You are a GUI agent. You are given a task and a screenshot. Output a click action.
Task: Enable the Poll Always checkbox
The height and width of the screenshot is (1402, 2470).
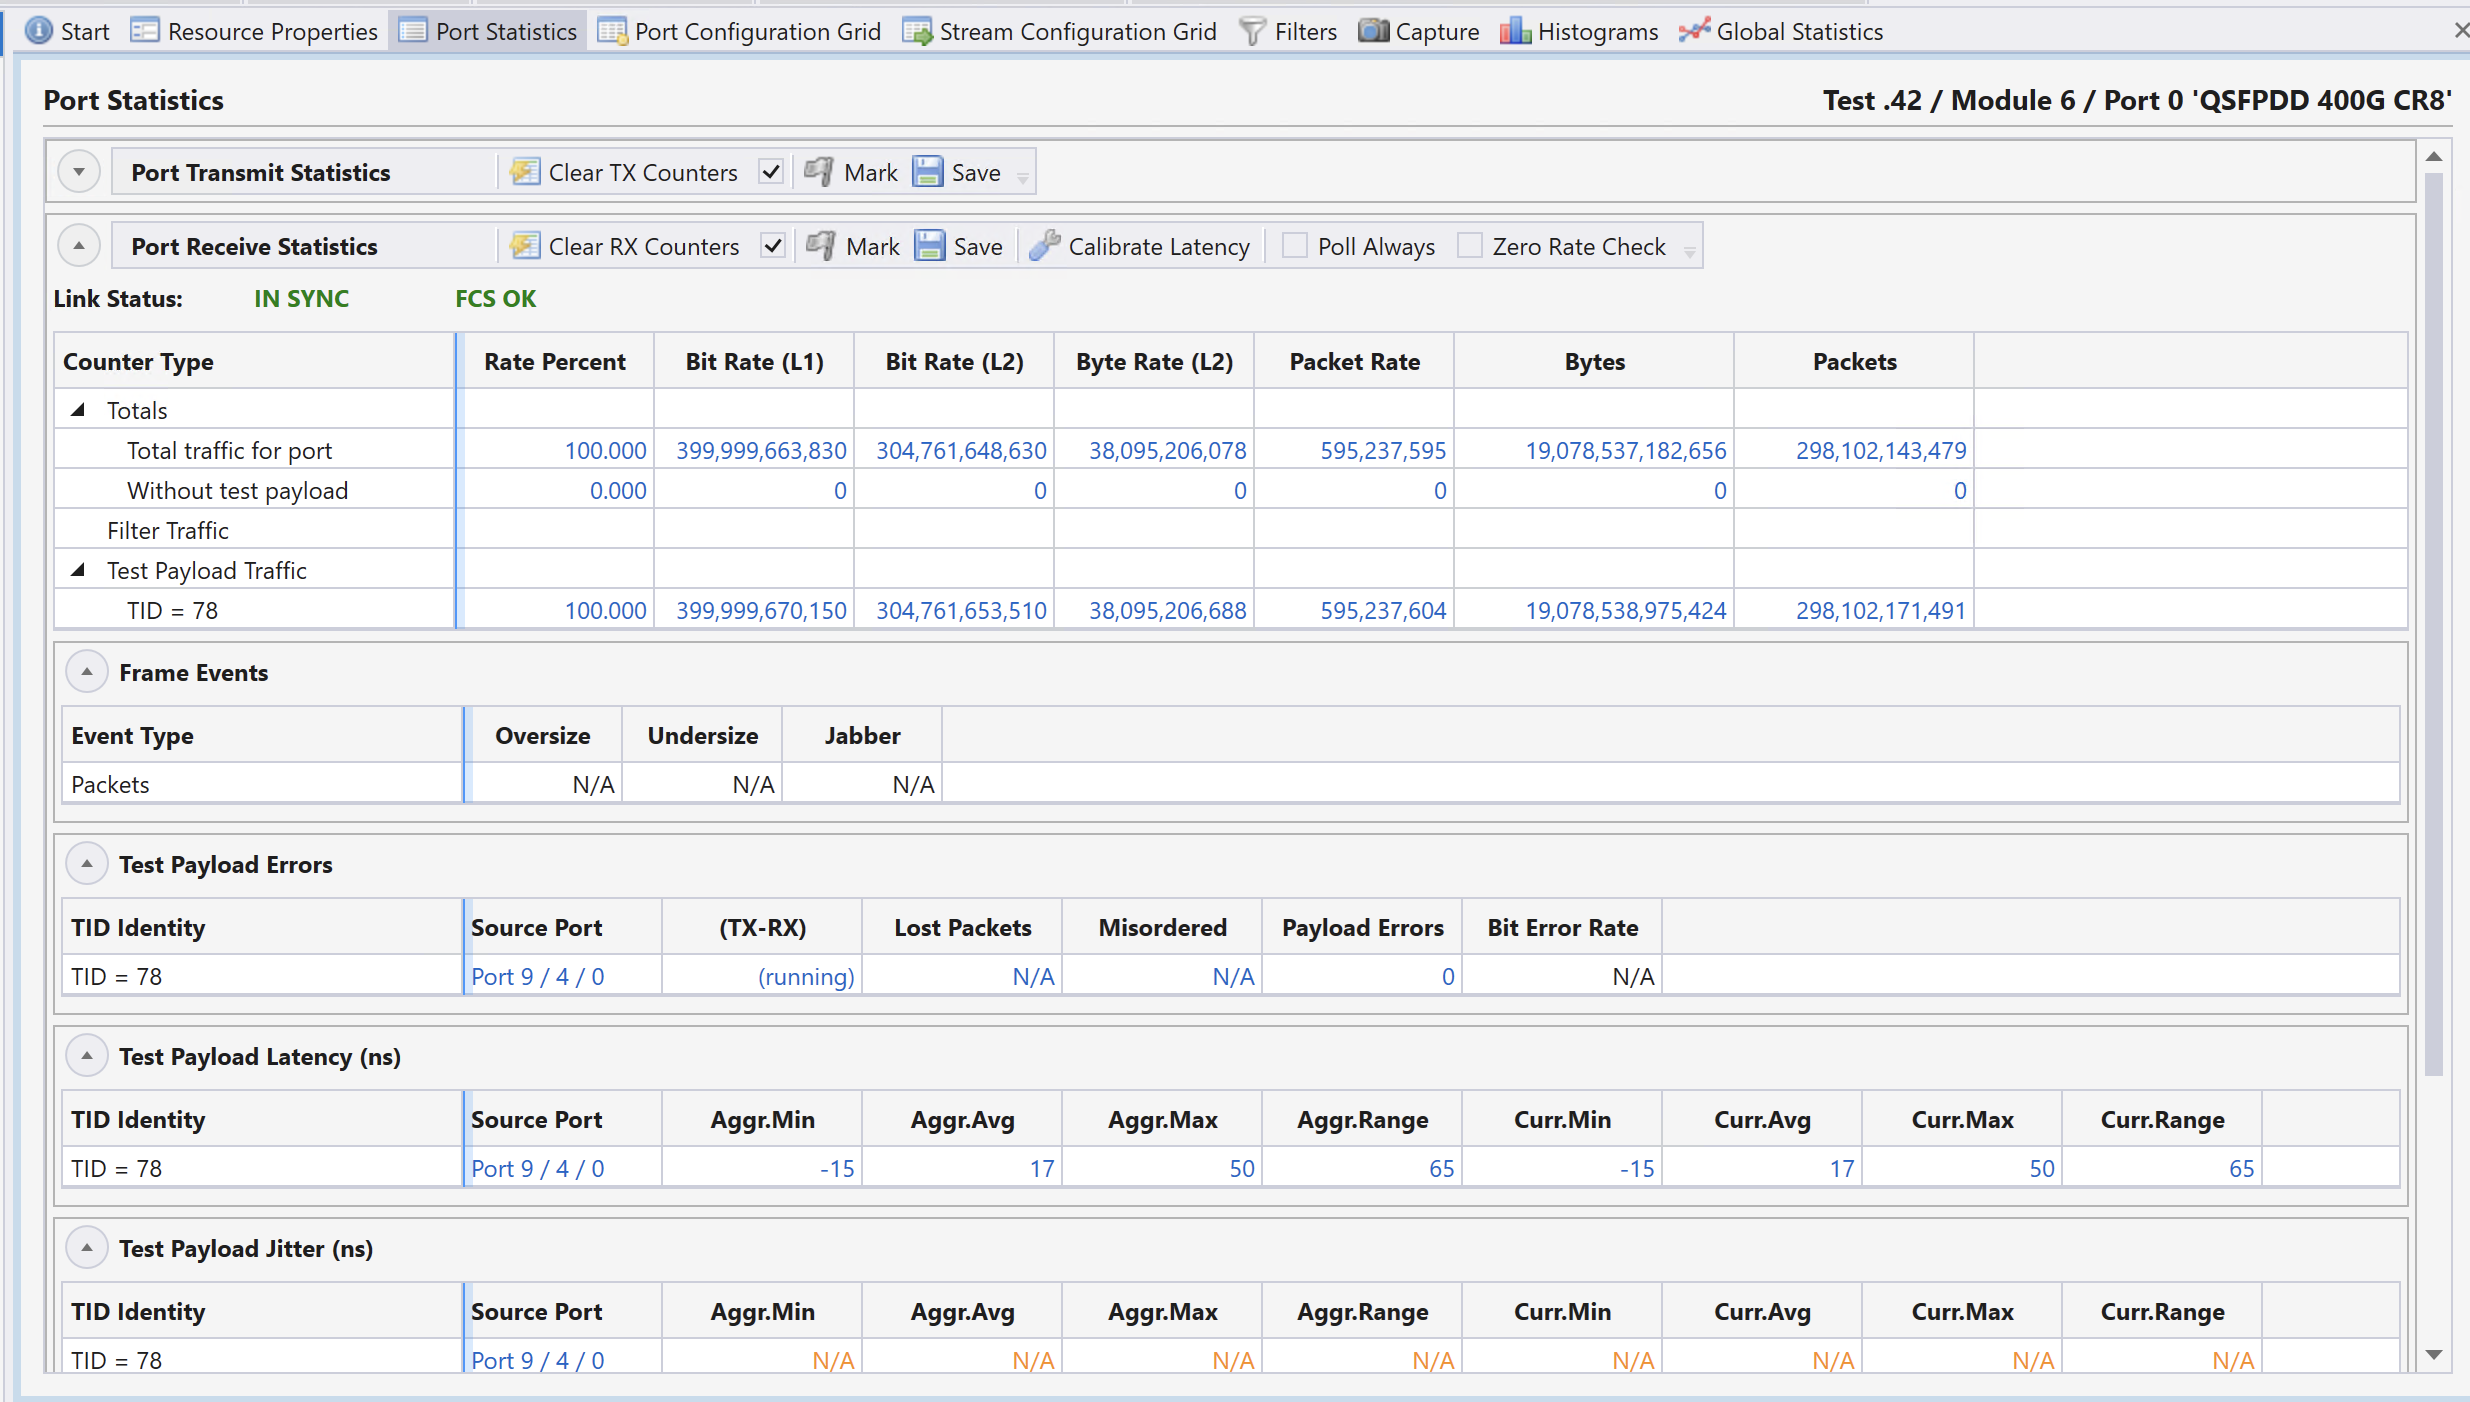pyautogui.click(x=1294, y=246)
